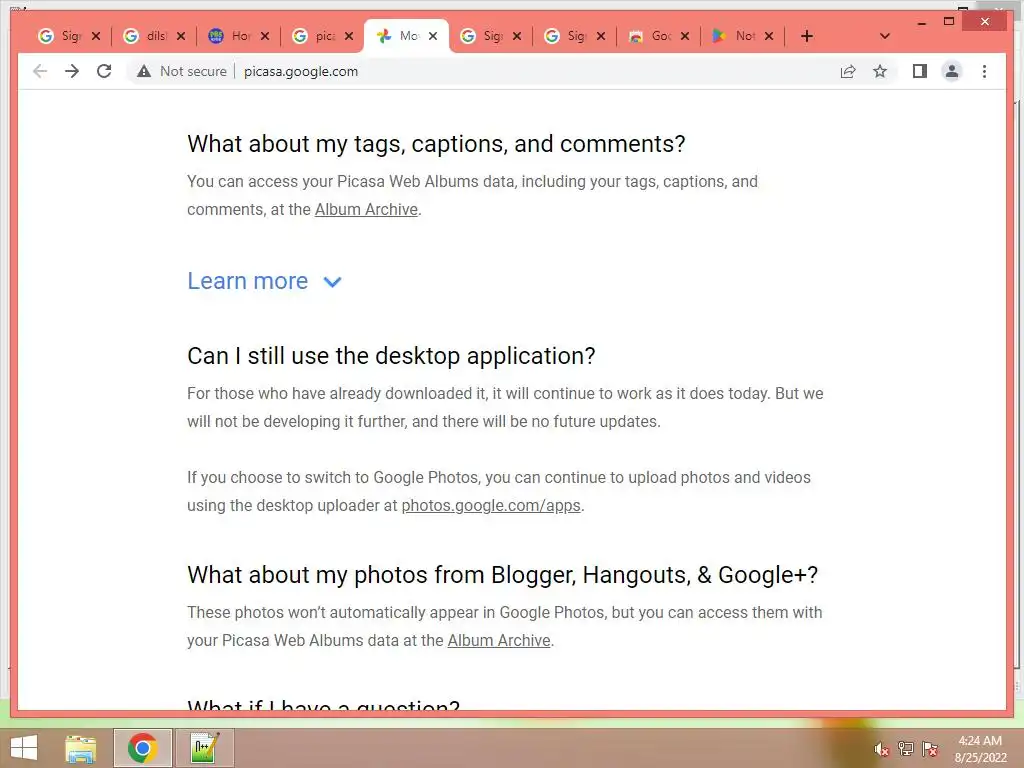Click the muted volume tray icon
The height and width of the screenshot is (768, 1024).
881,749
